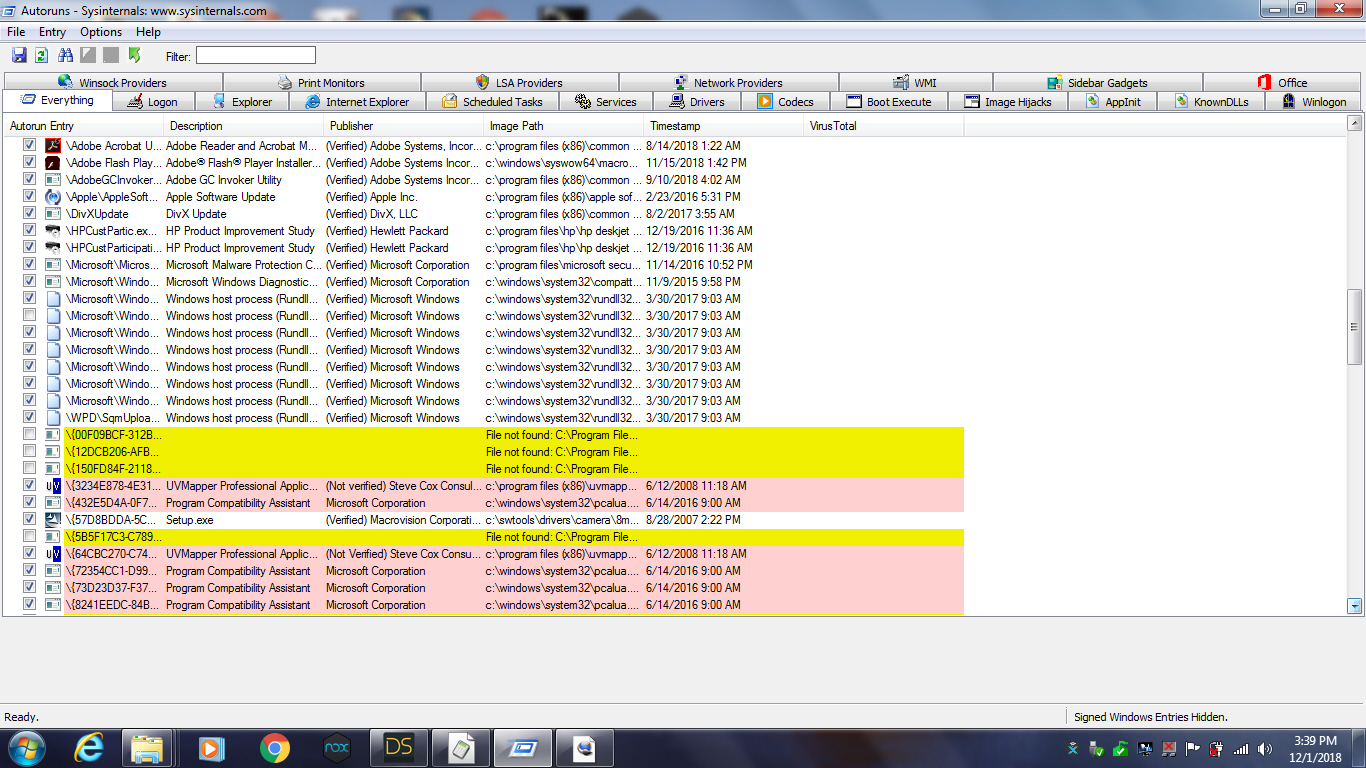Click the Setup.exe row icon
The height and width of the screenshot is (768, 1366).
pyautogui.click(x=53, y=520)
